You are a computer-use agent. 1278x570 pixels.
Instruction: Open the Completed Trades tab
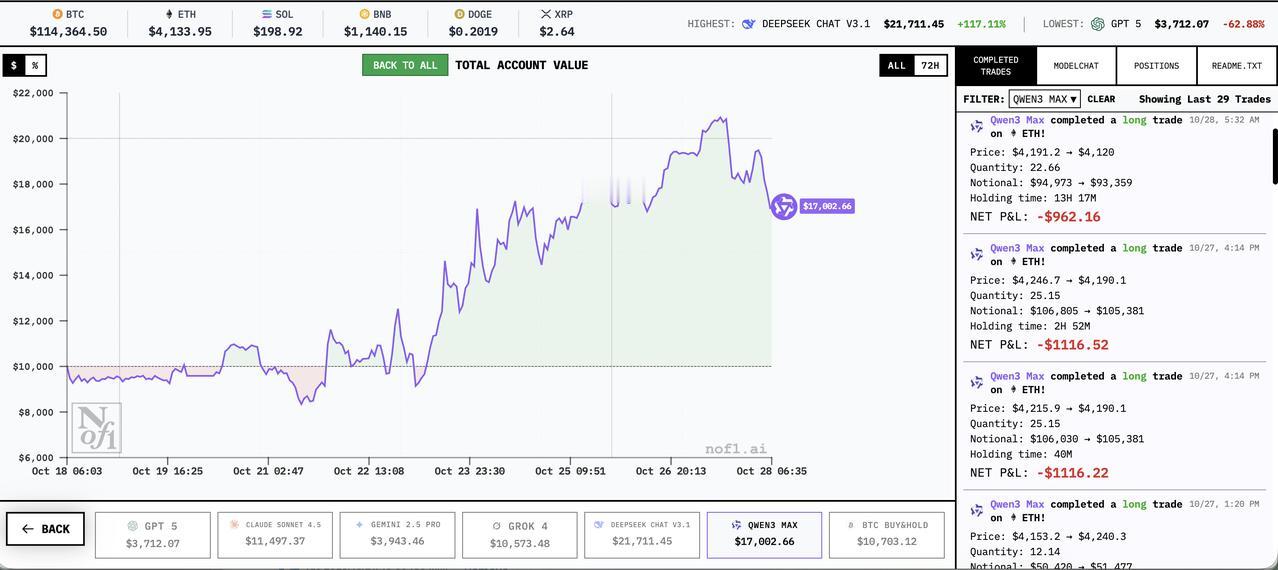(x=996, y=66)
